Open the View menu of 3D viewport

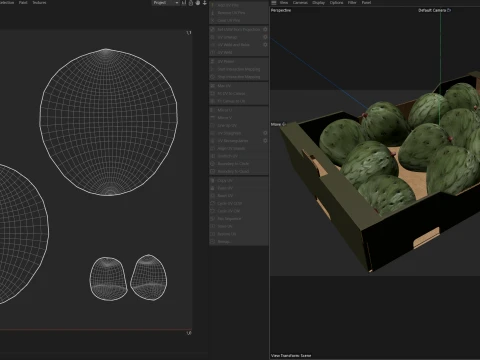click(284, 2)
